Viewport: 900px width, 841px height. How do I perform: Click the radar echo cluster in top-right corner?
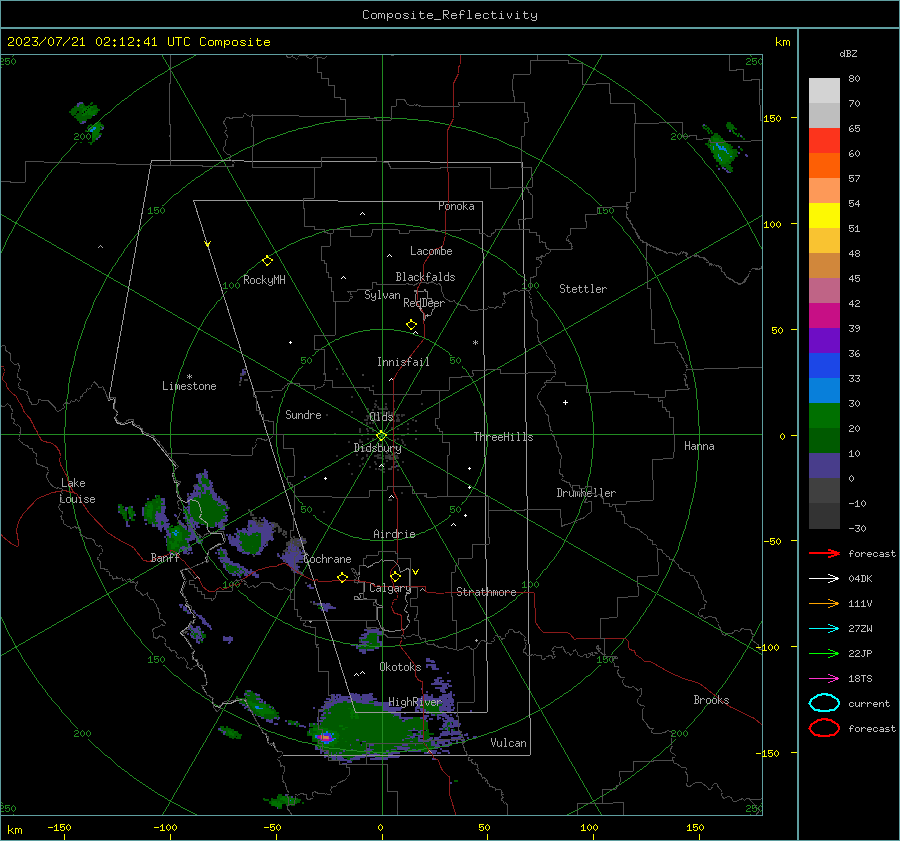(722, 147)
